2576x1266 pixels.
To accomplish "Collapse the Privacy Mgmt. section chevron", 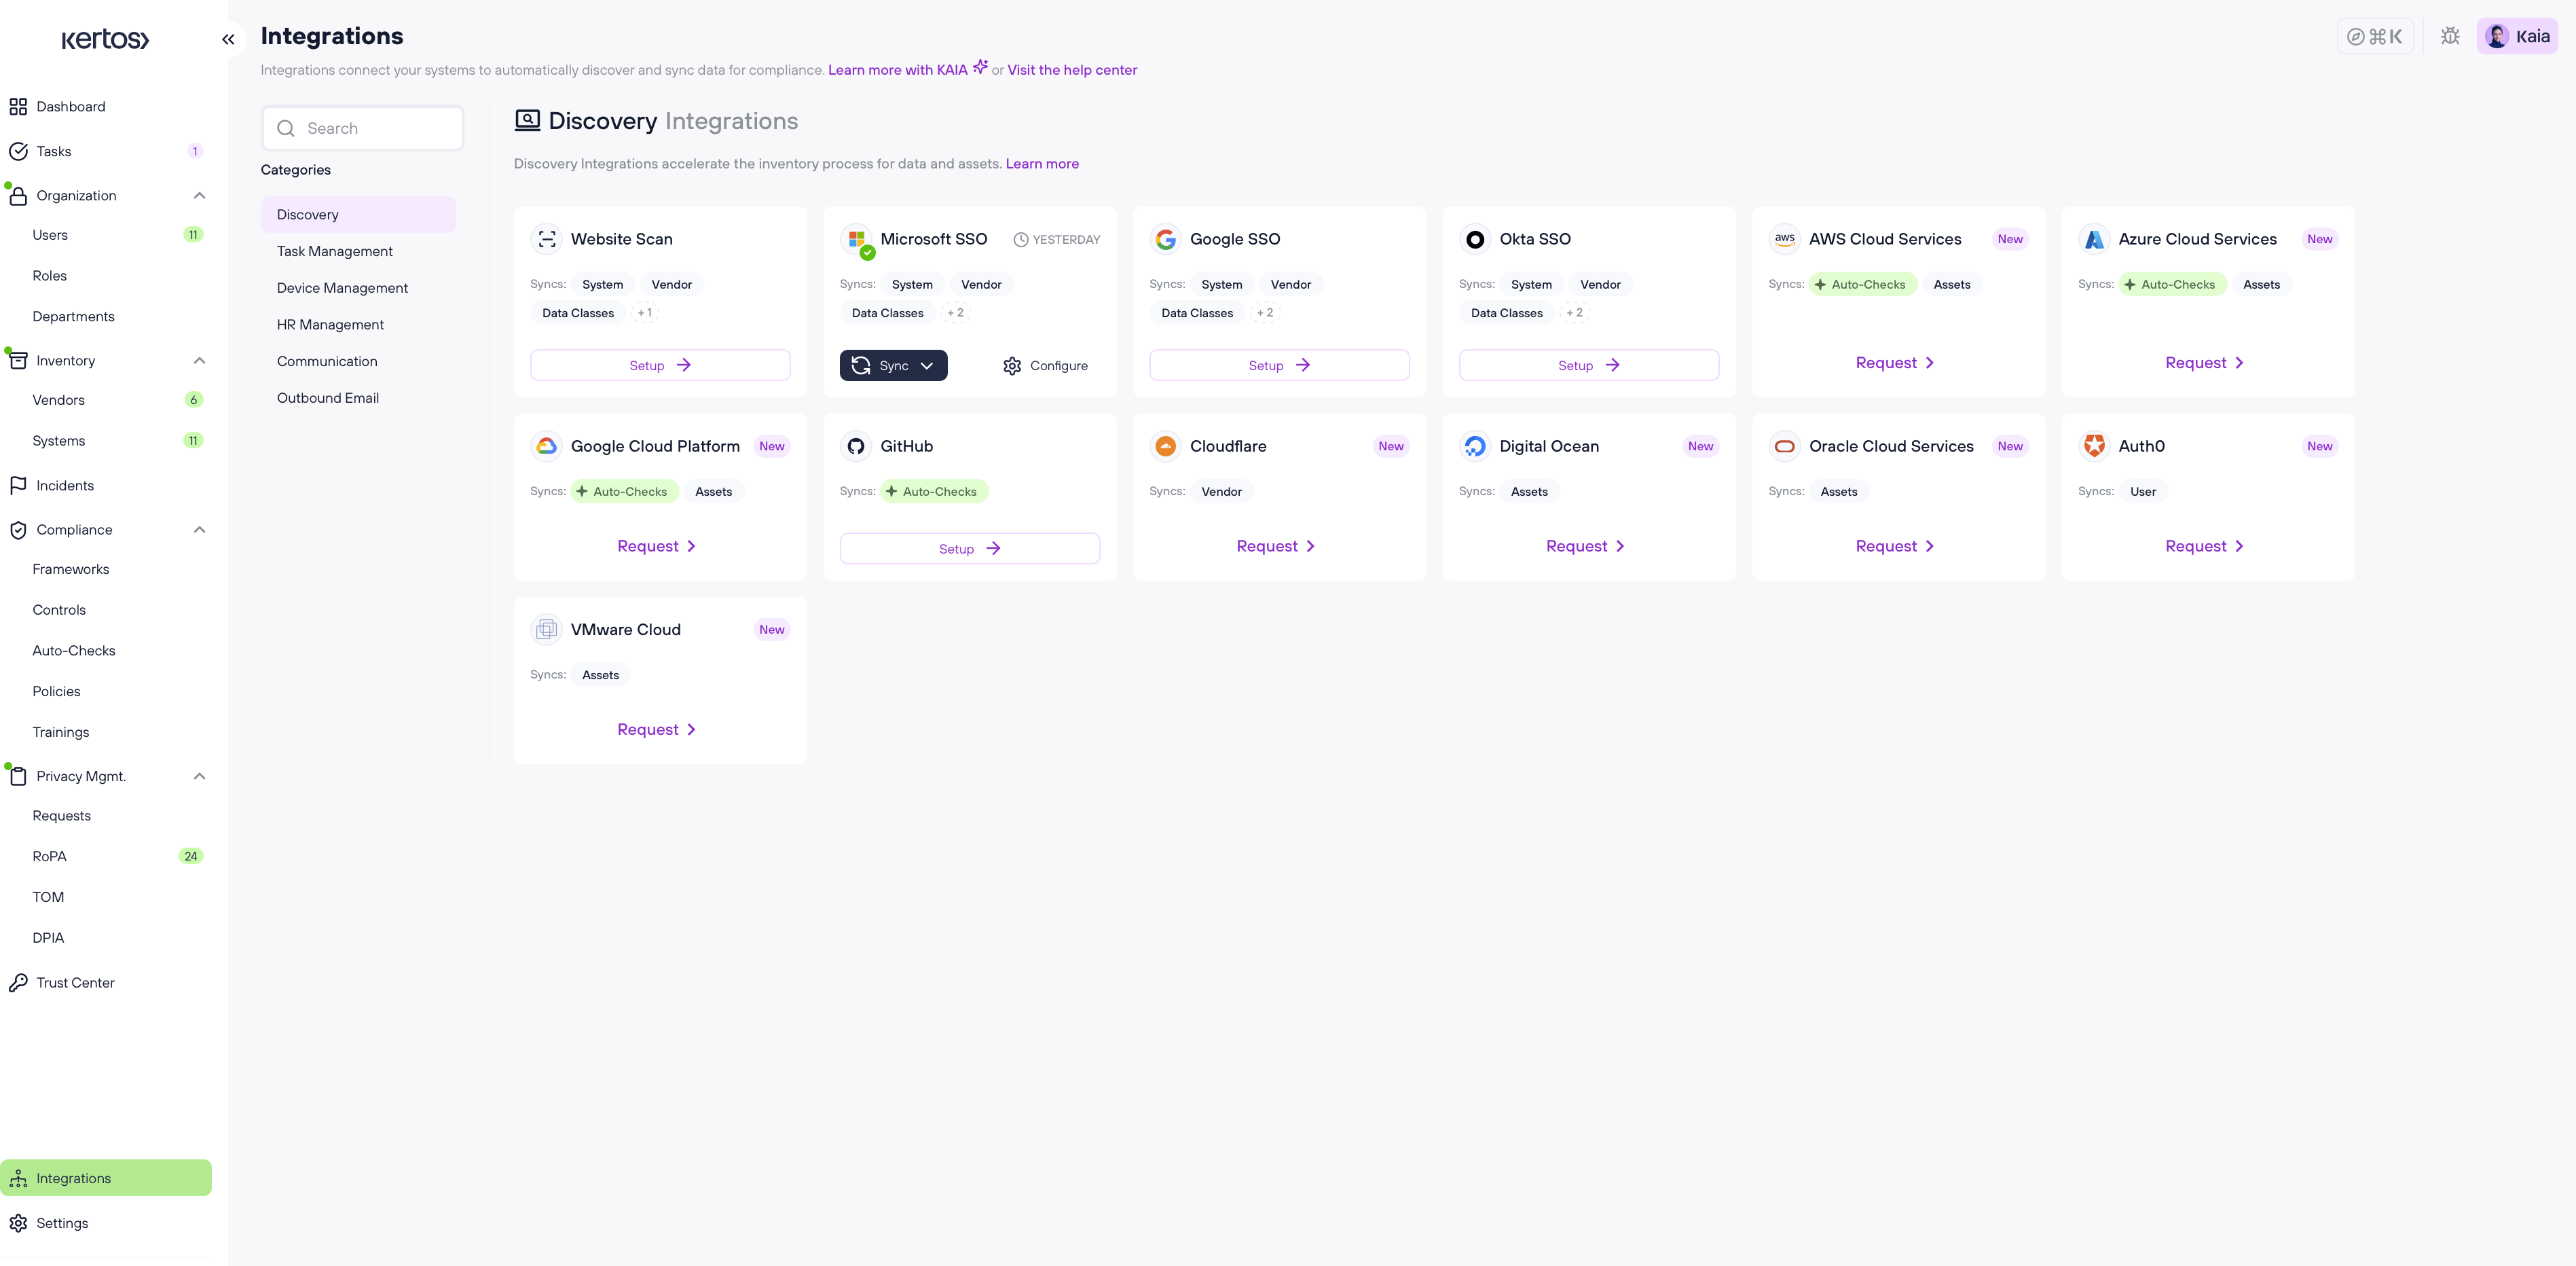I will point(199,776).
